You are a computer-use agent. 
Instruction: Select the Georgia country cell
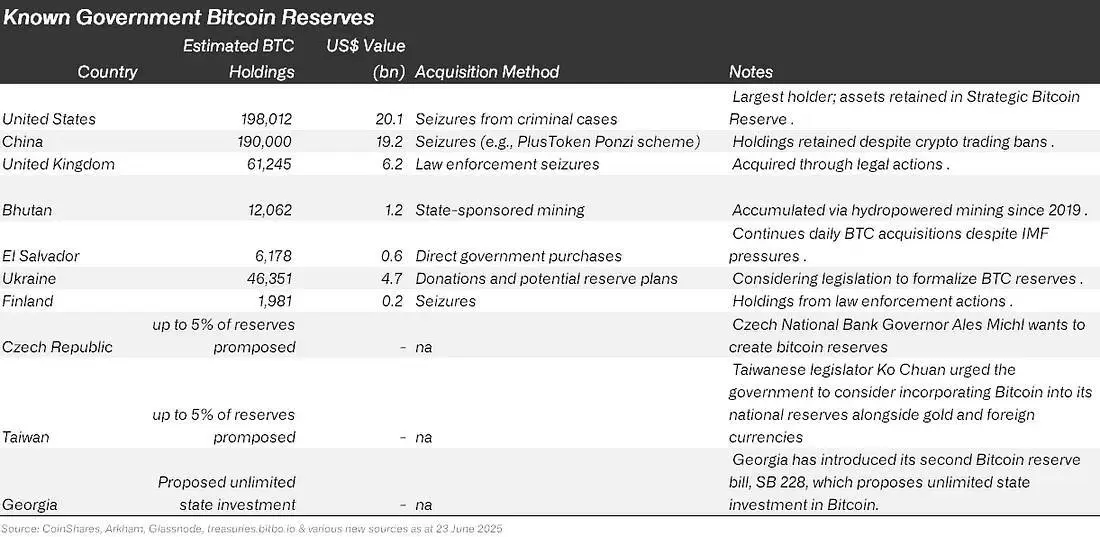[29, 505]
